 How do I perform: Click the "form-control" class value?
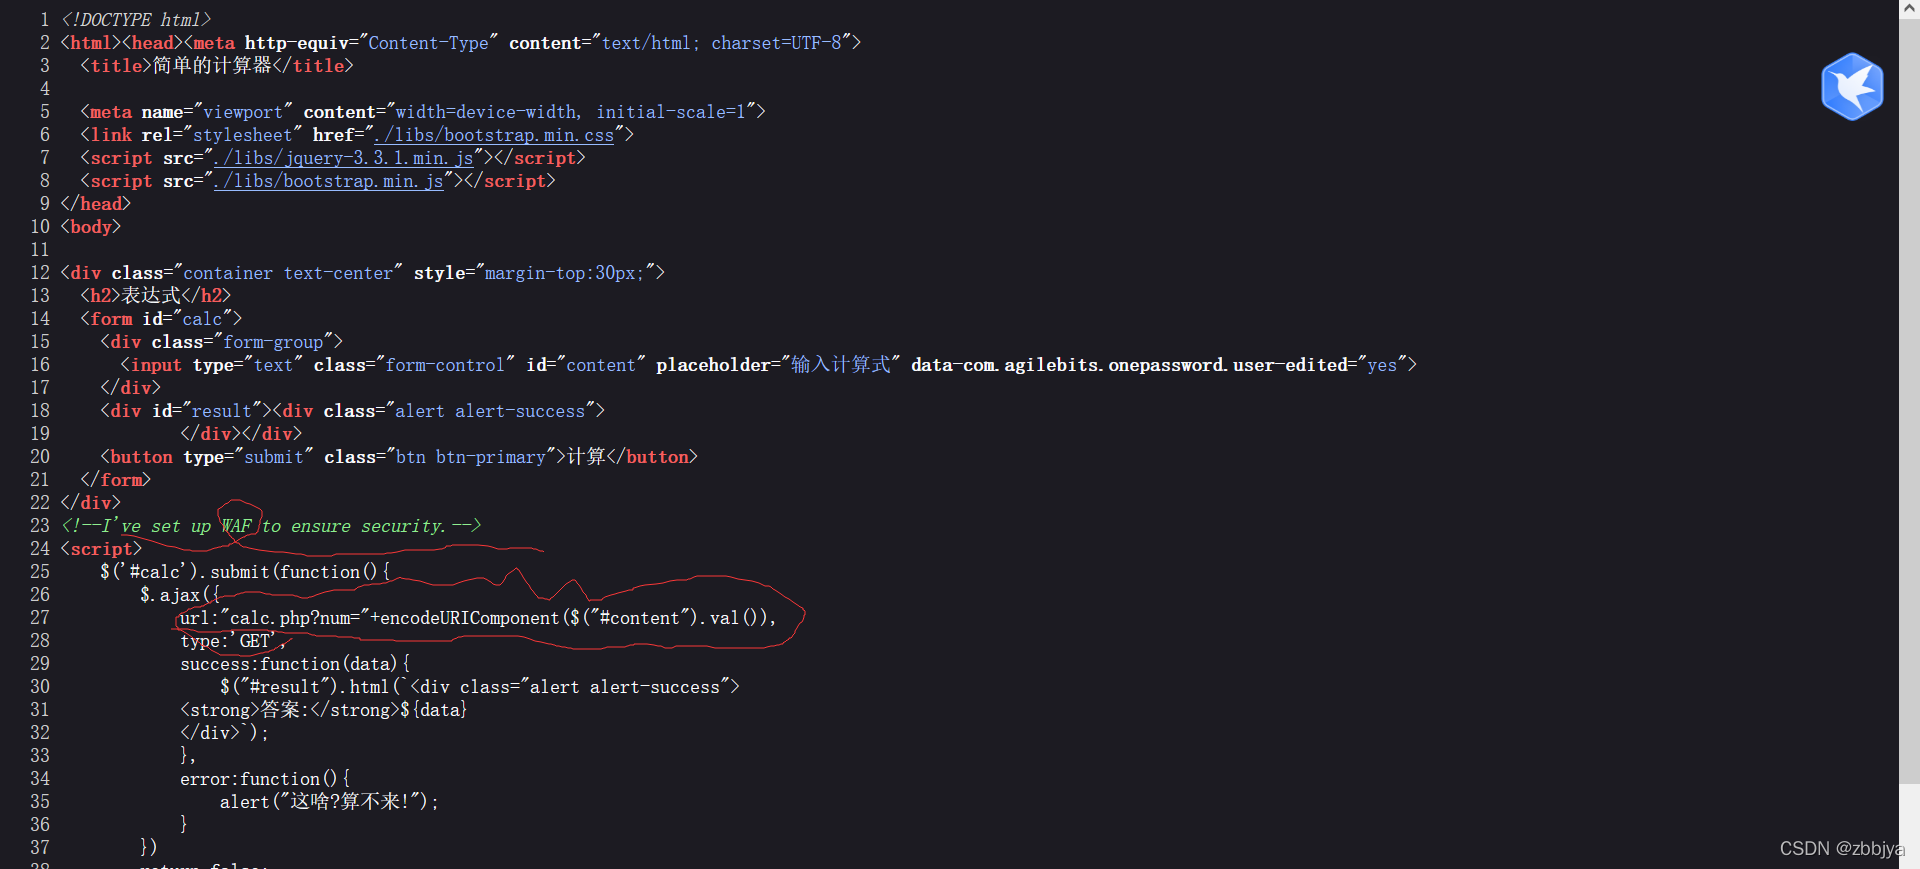(x=445, y=365)
